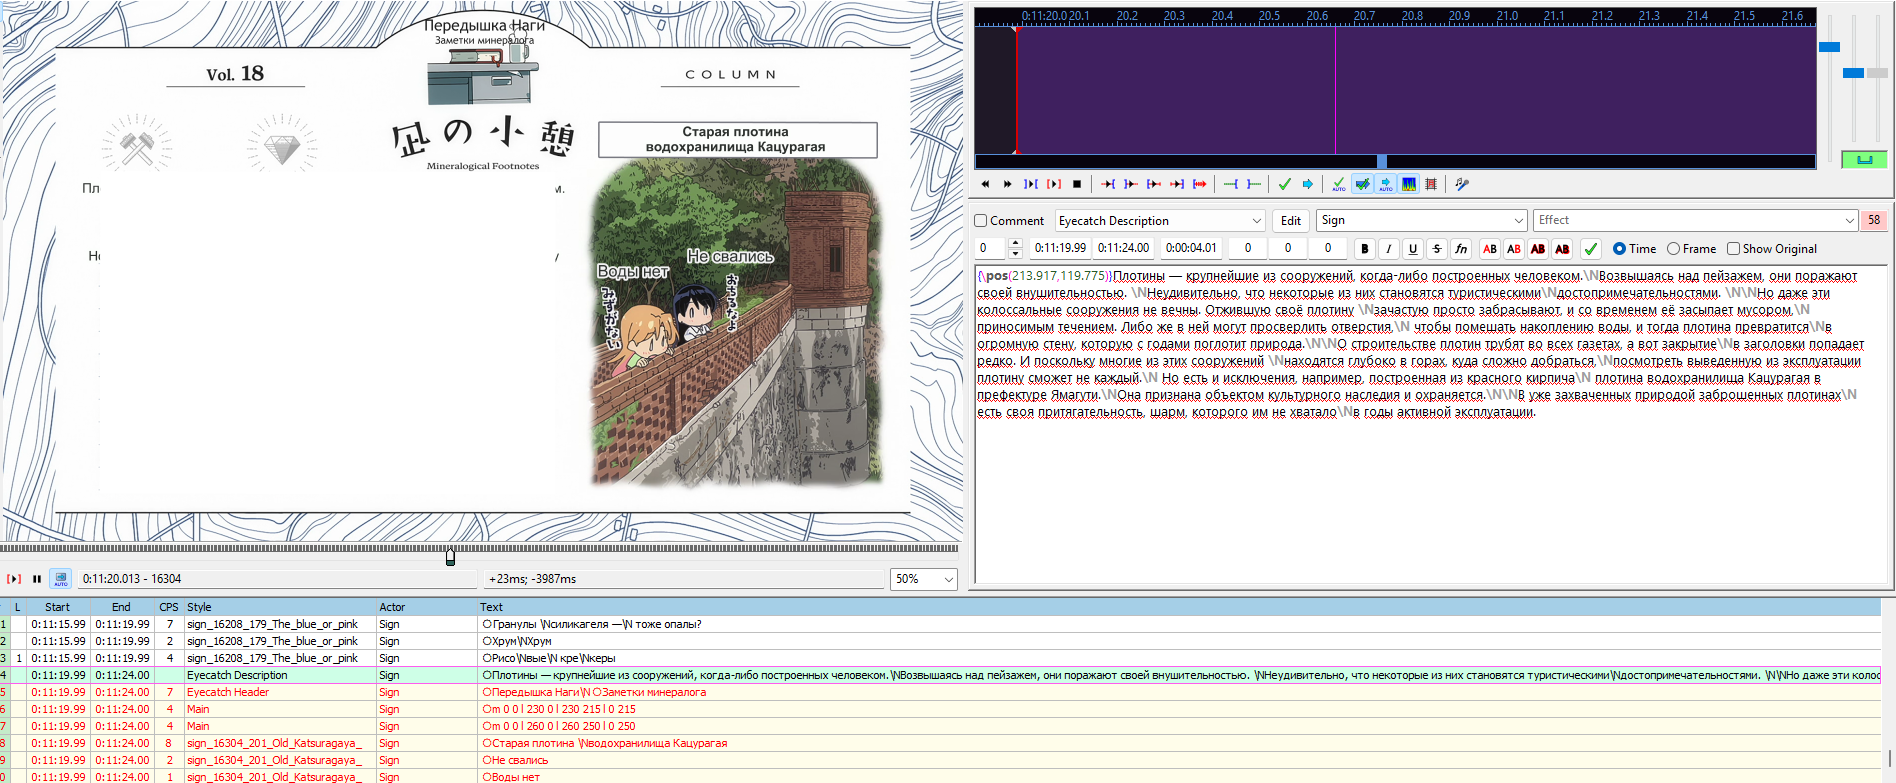1896x783 pixels.
Task: Toggle medusa timing shortcuts icon
Action: 1431,184
